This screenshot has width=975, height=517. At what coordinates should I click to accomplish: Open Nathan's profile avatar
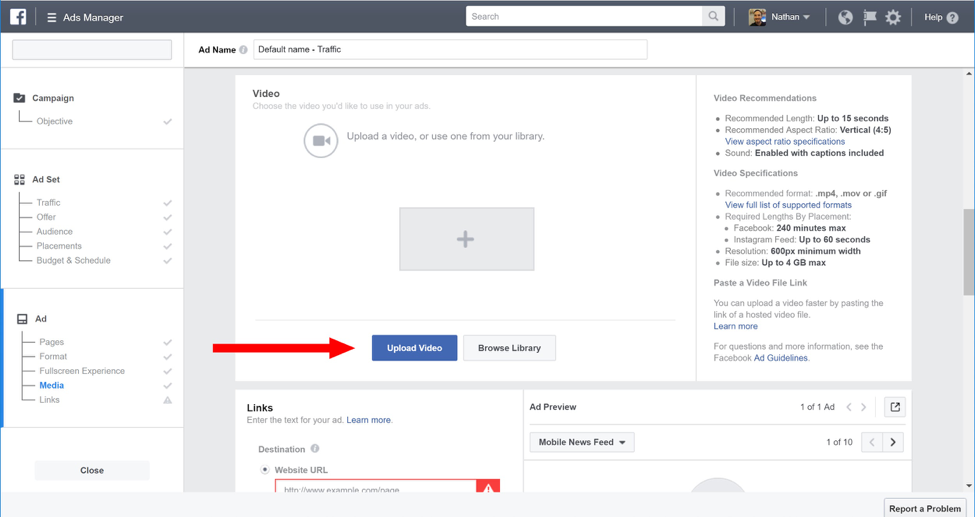tap(757, 17)
